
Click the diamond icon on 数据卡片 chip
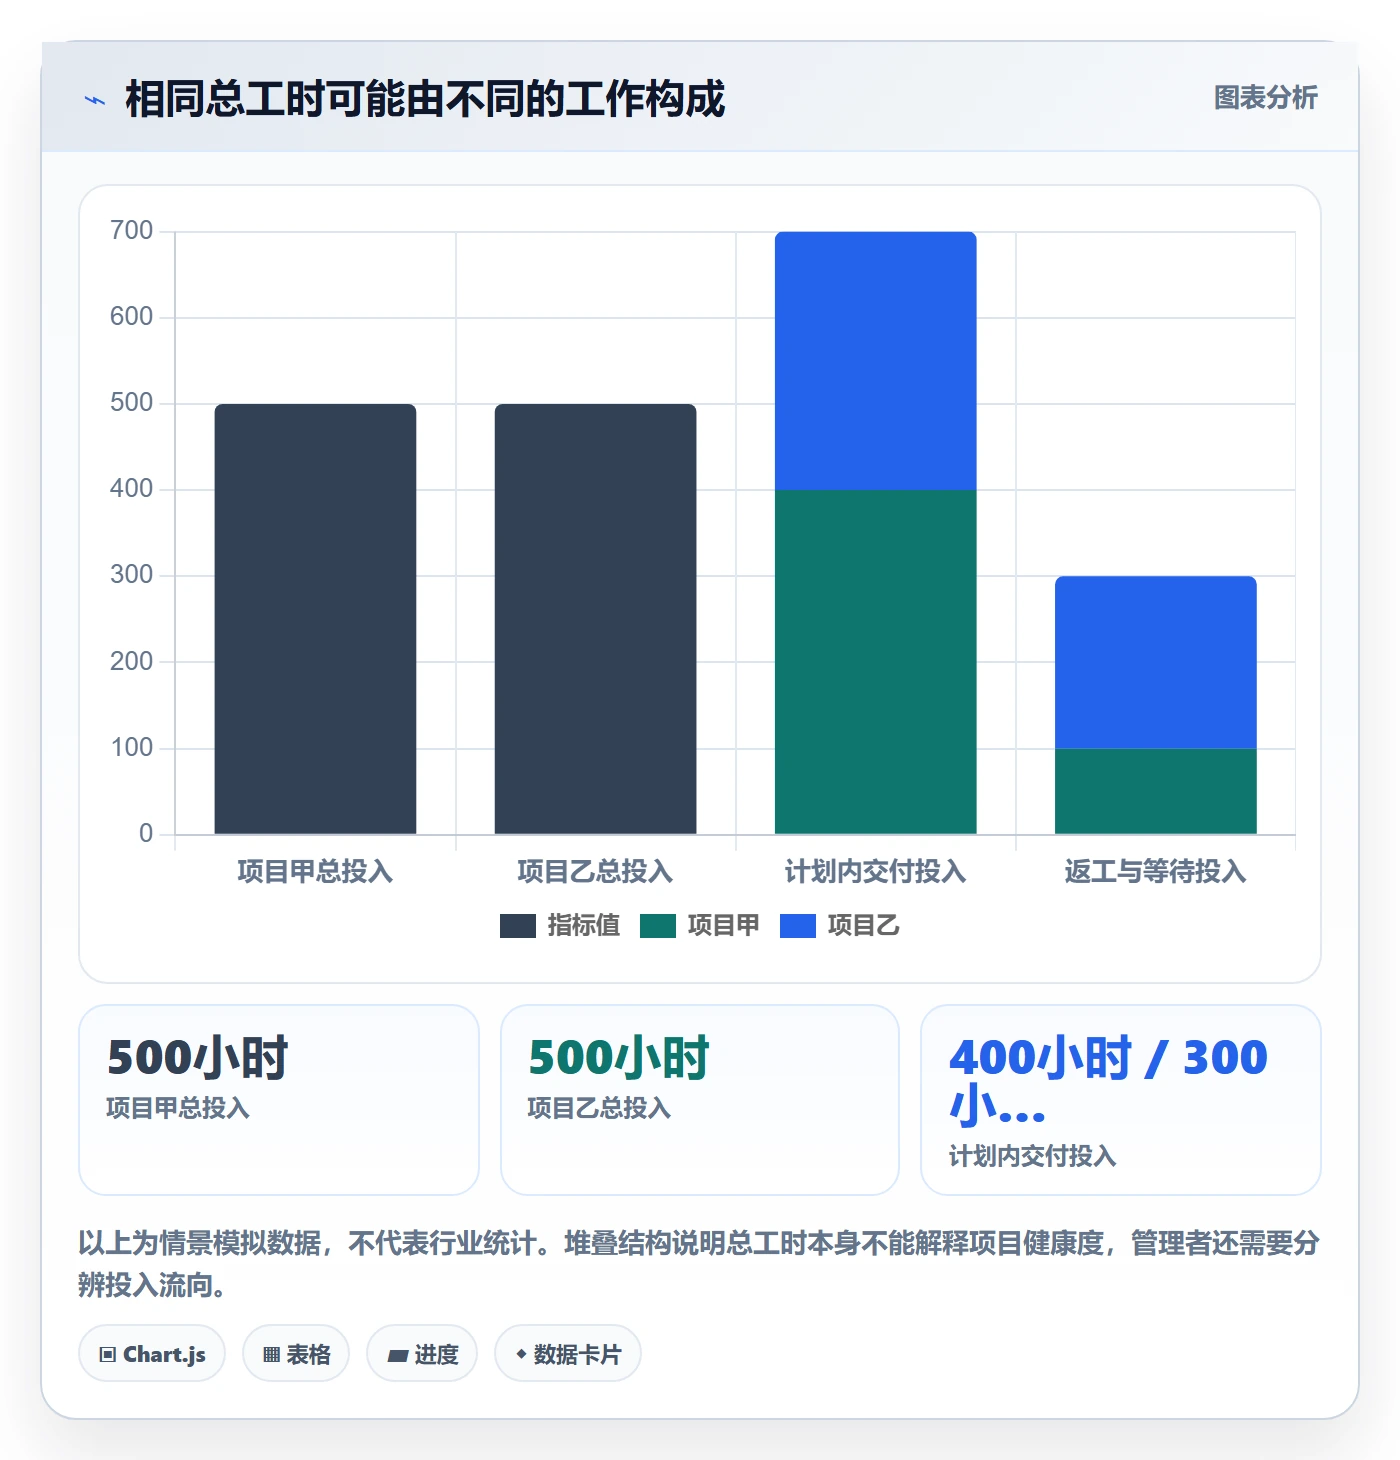tap(521, 1354)
